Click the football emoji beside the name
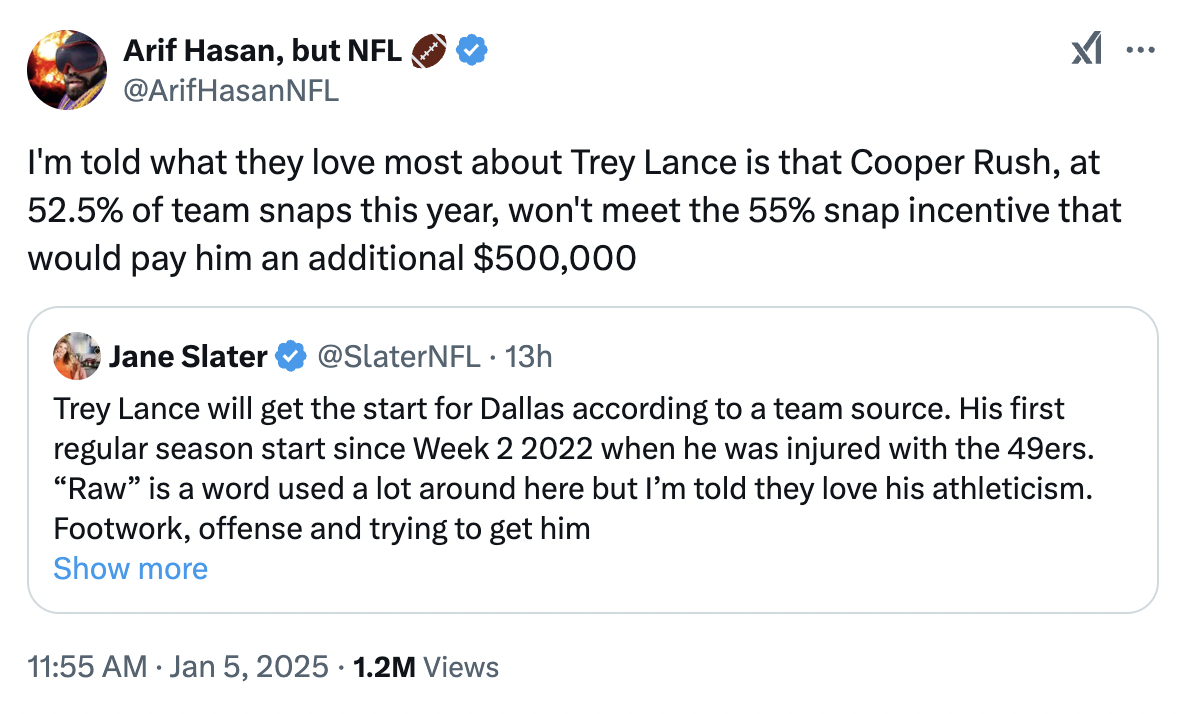 429,49
